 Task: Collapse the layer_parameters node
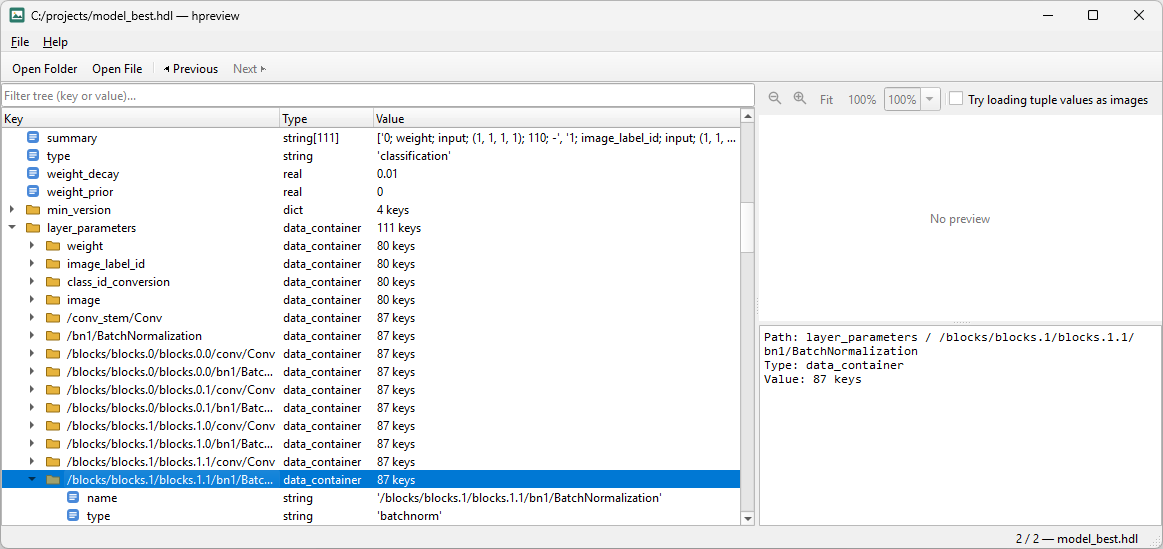coord(12,228)
